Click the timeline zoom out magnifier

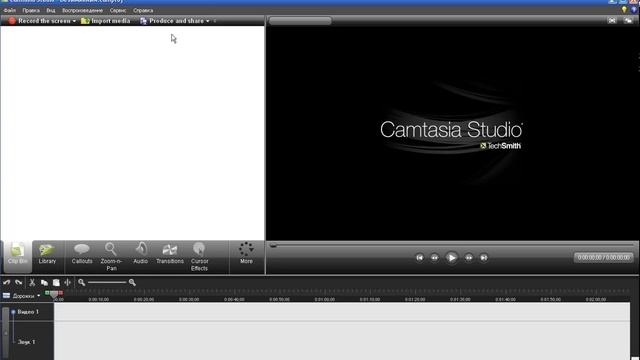click(x=82, y=282)
